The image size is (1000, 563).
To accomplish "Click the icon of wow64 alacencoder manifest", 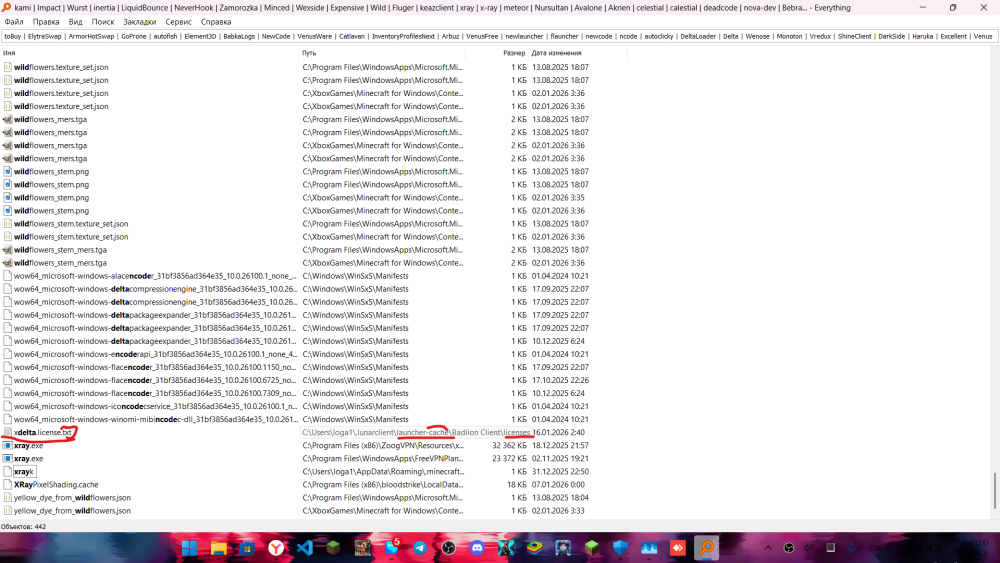I will coord(8,276).
